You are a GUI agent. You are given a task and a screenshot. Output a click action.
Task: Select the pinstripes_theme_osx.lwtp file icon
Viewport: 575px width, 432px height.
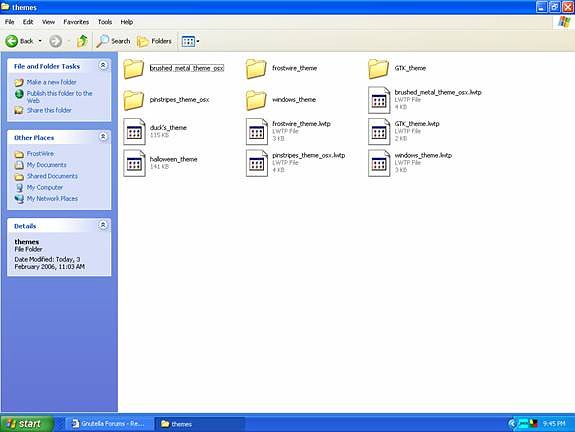click(x=257, y=163)
